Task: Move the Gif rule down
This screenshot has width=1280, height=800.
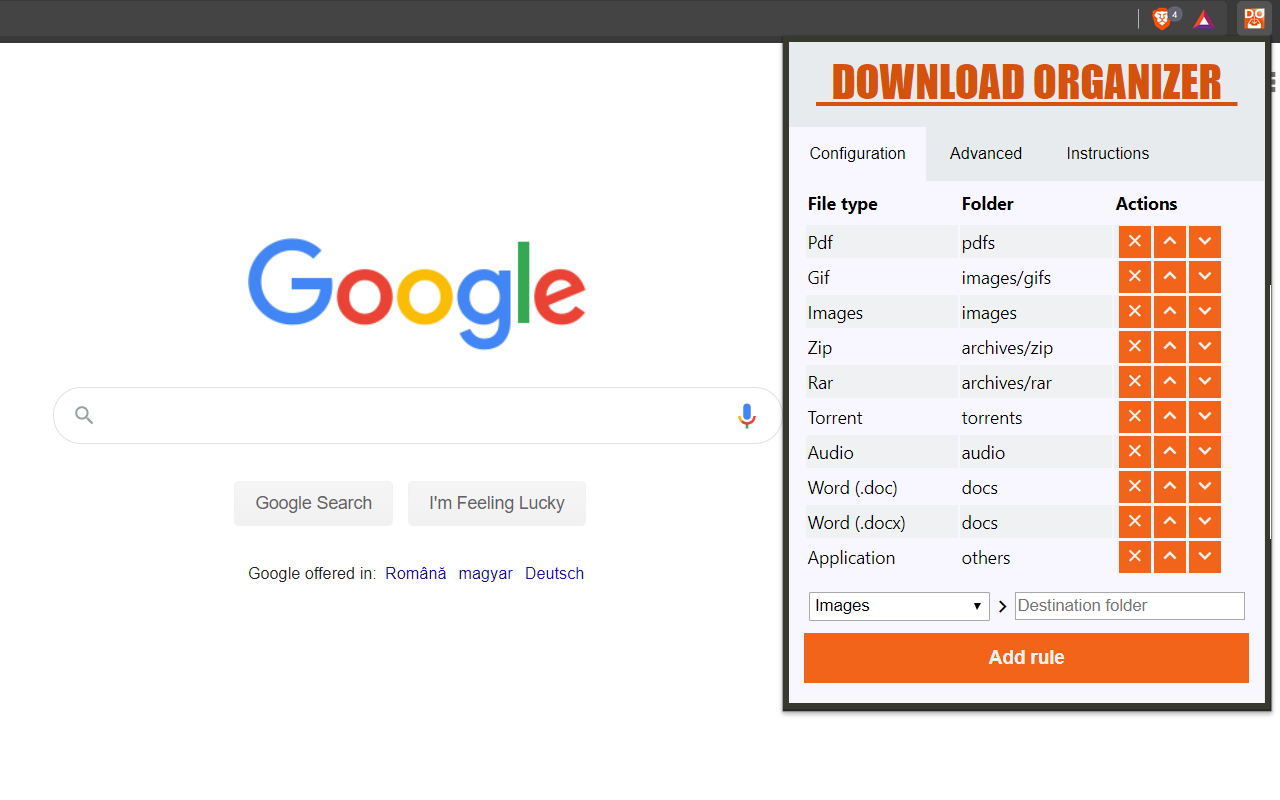Action: [x=1205, y=277]
